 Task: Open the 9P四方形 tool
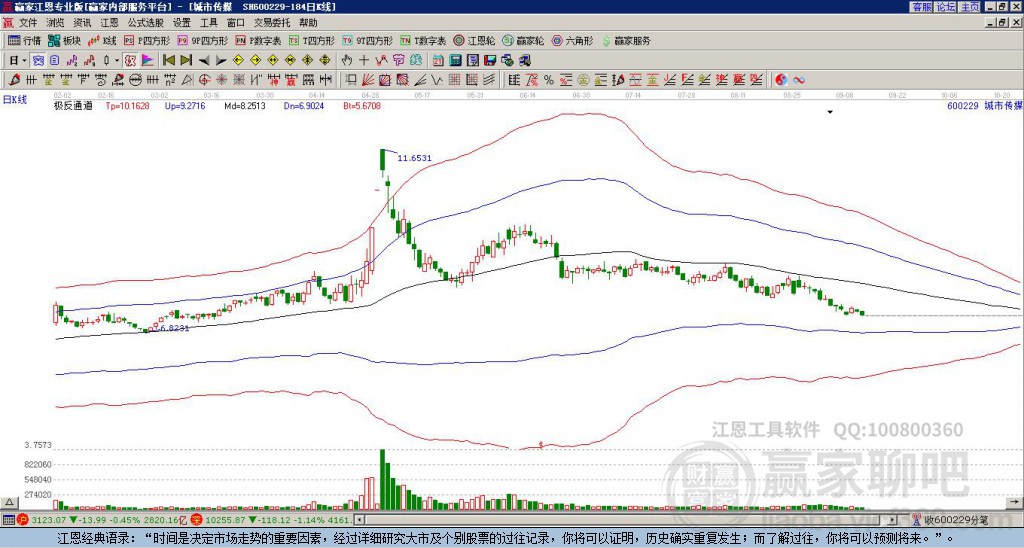[x=203, y=40]
